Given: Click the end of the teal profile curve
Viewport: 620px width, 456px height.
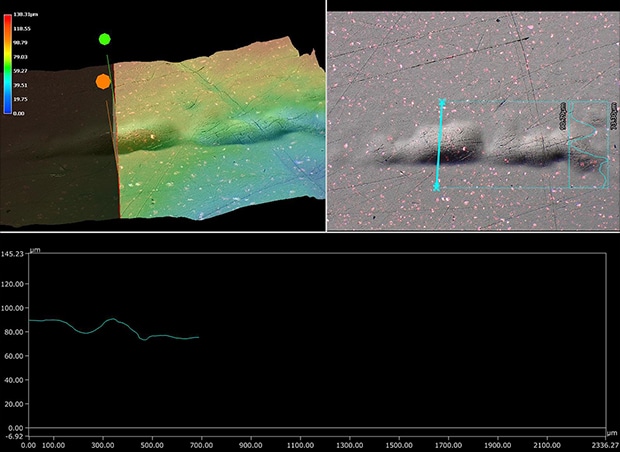Looking at the screenshot, I should tap(198, 338).
